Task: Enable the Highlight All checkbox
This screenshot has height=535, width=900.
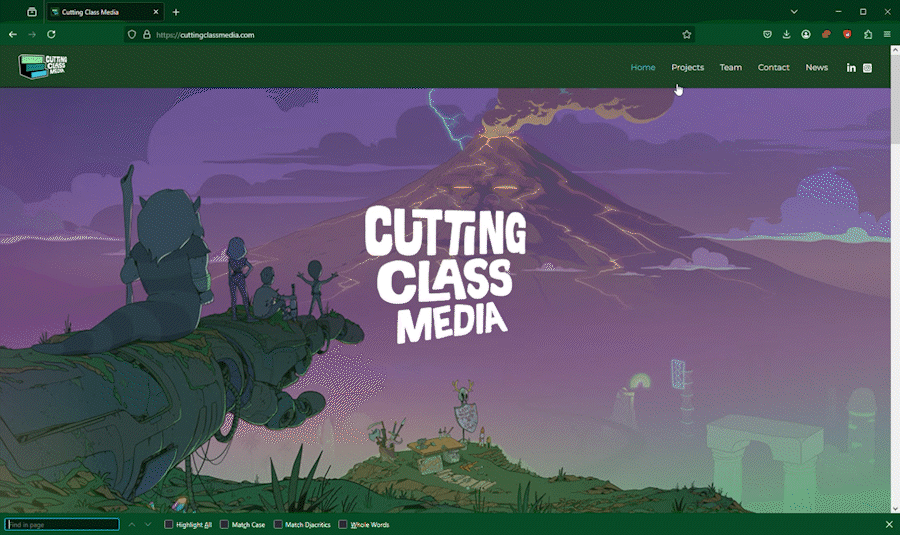Action: [x=169, y=525]
